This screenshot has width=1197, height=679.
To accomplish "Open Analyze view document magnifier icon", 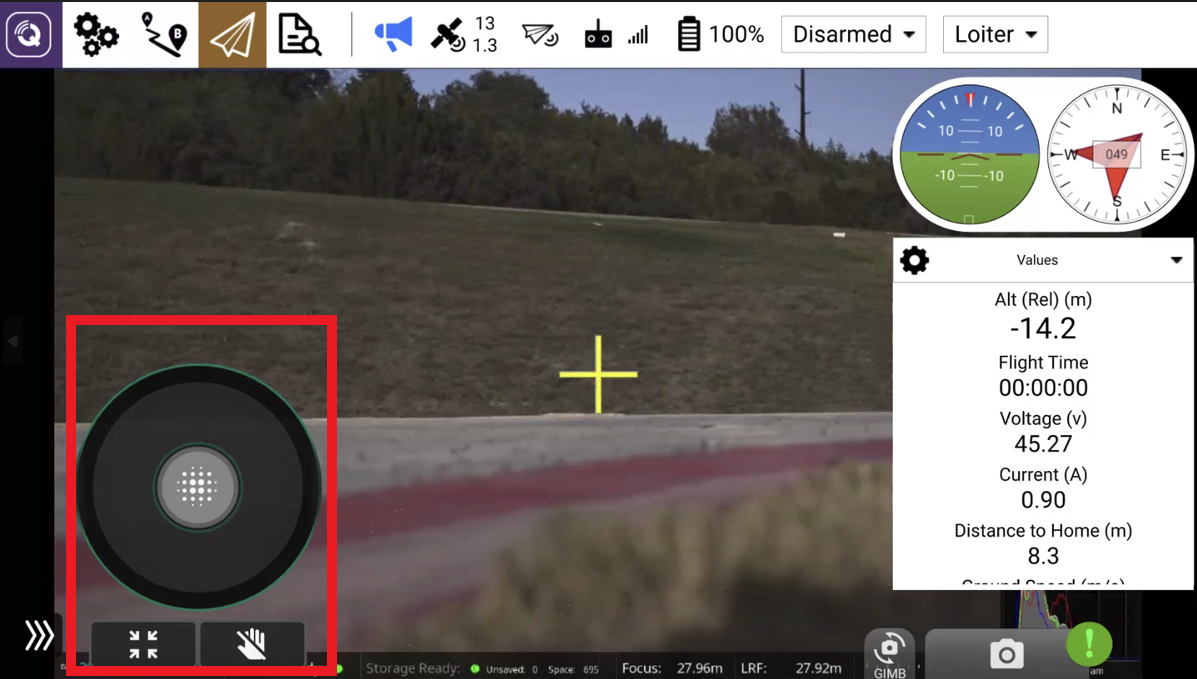I will [x=299, y=35].
